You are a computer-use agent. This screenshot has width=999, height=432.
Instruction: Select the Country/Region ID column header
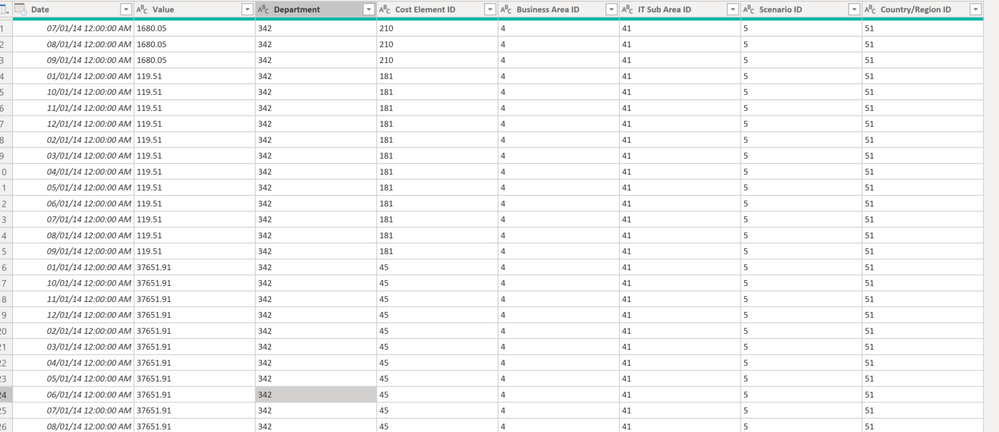click(923, 10)
